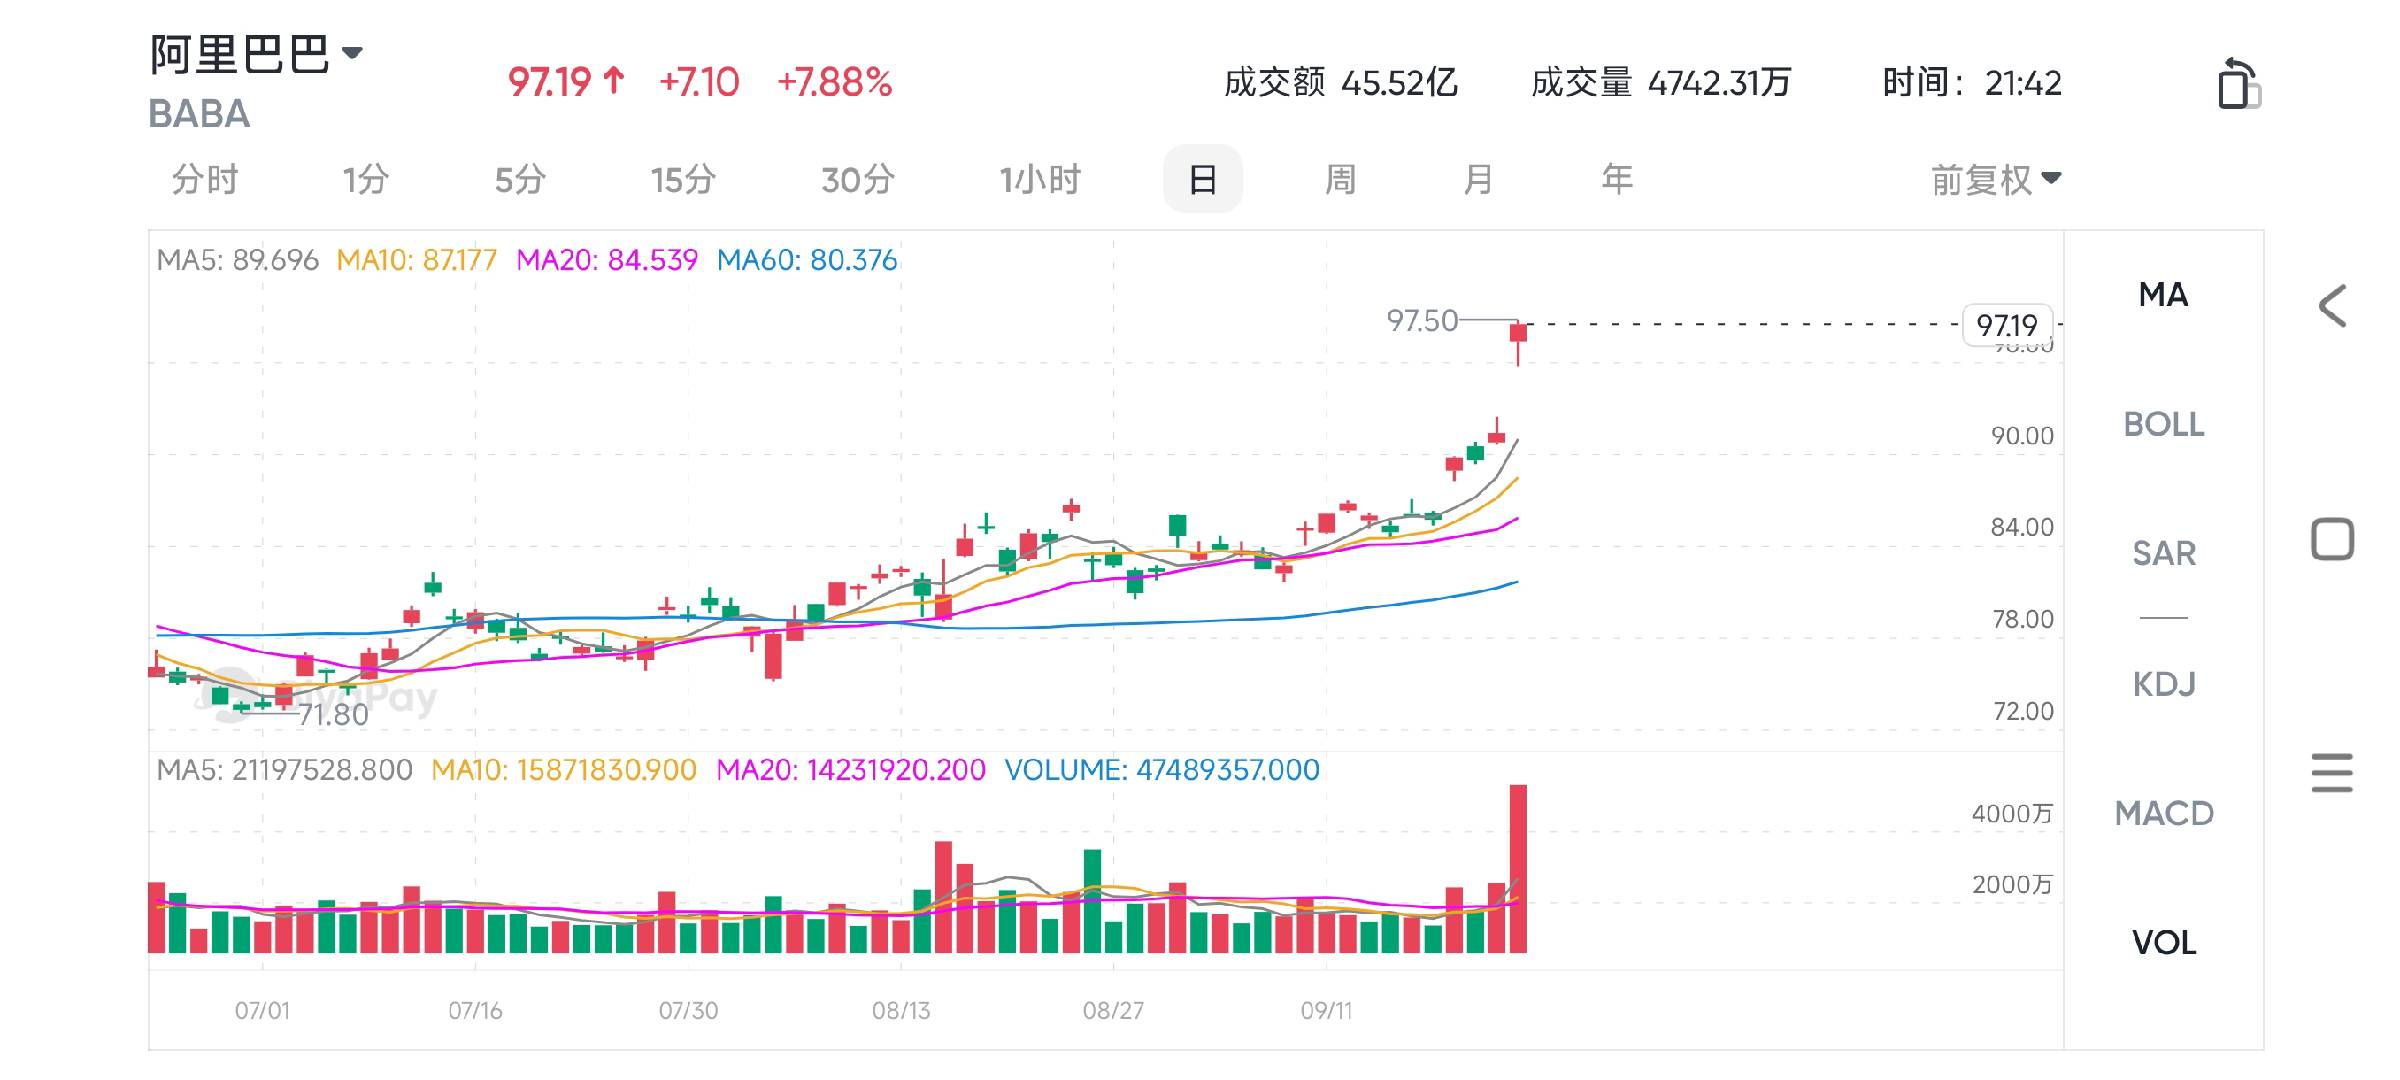
Task: Click the 78.00 price axis label
Action: pyautogui.click(x=2022, y=619)
